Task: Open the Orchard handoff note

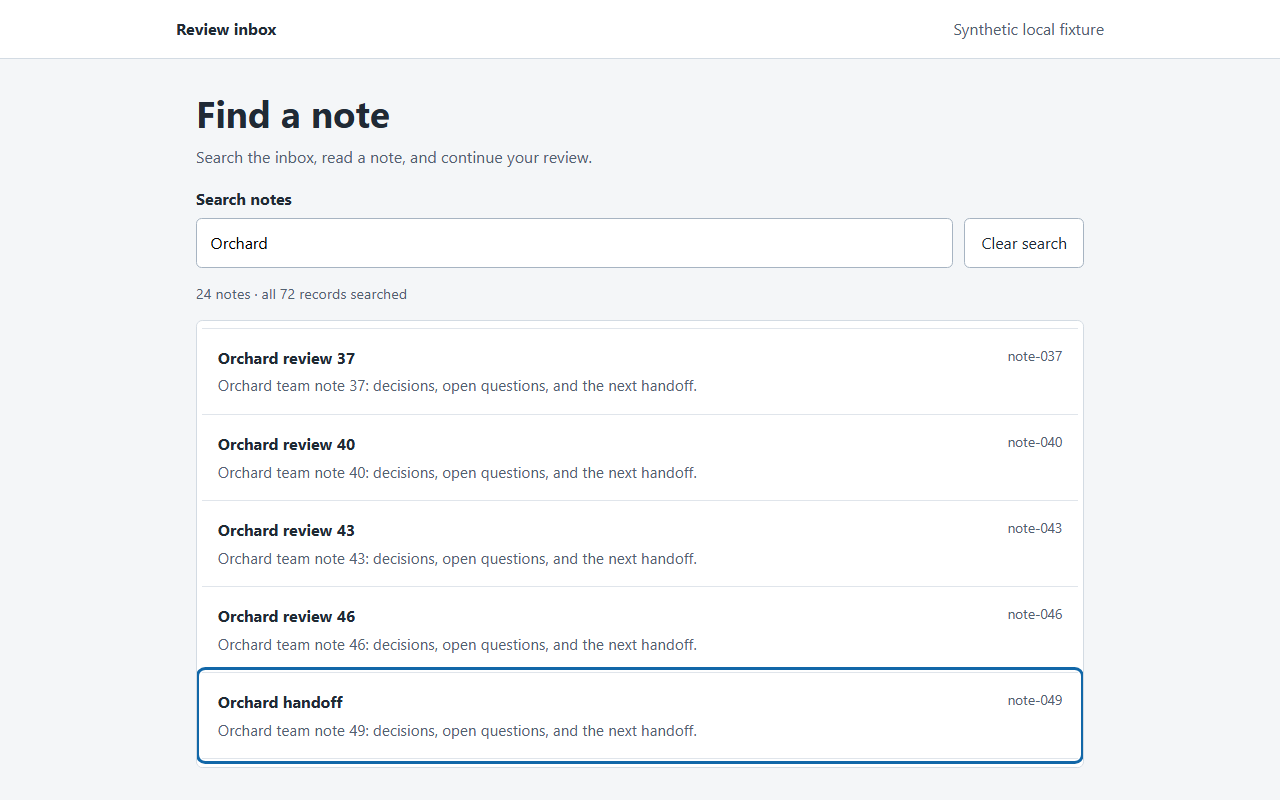Action: [640, 716]
